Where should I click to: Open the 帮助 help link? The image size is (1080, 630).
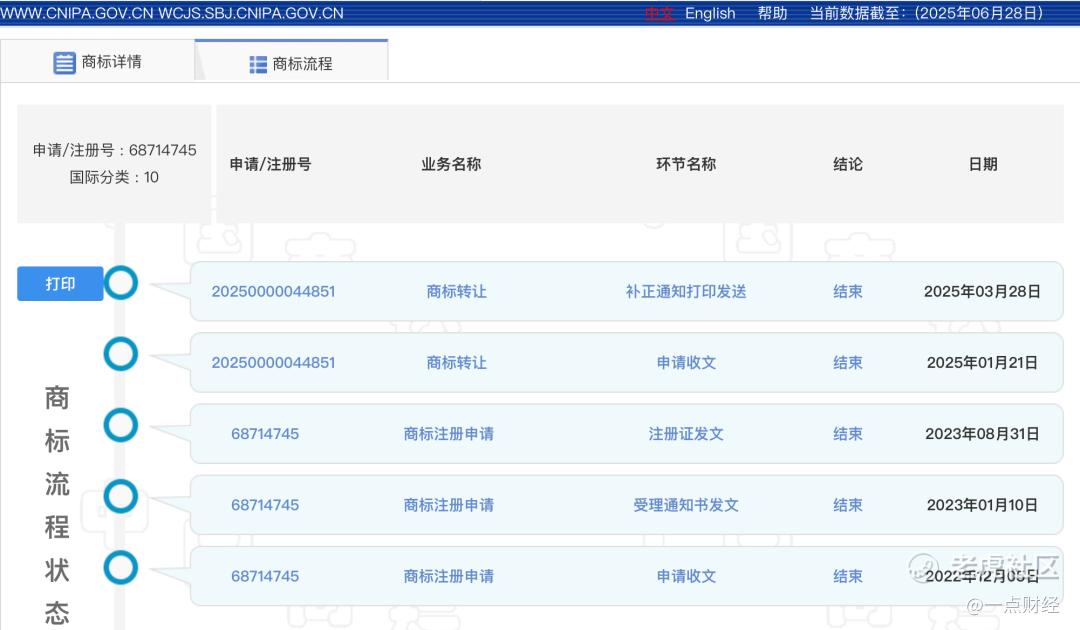point(772,13)
